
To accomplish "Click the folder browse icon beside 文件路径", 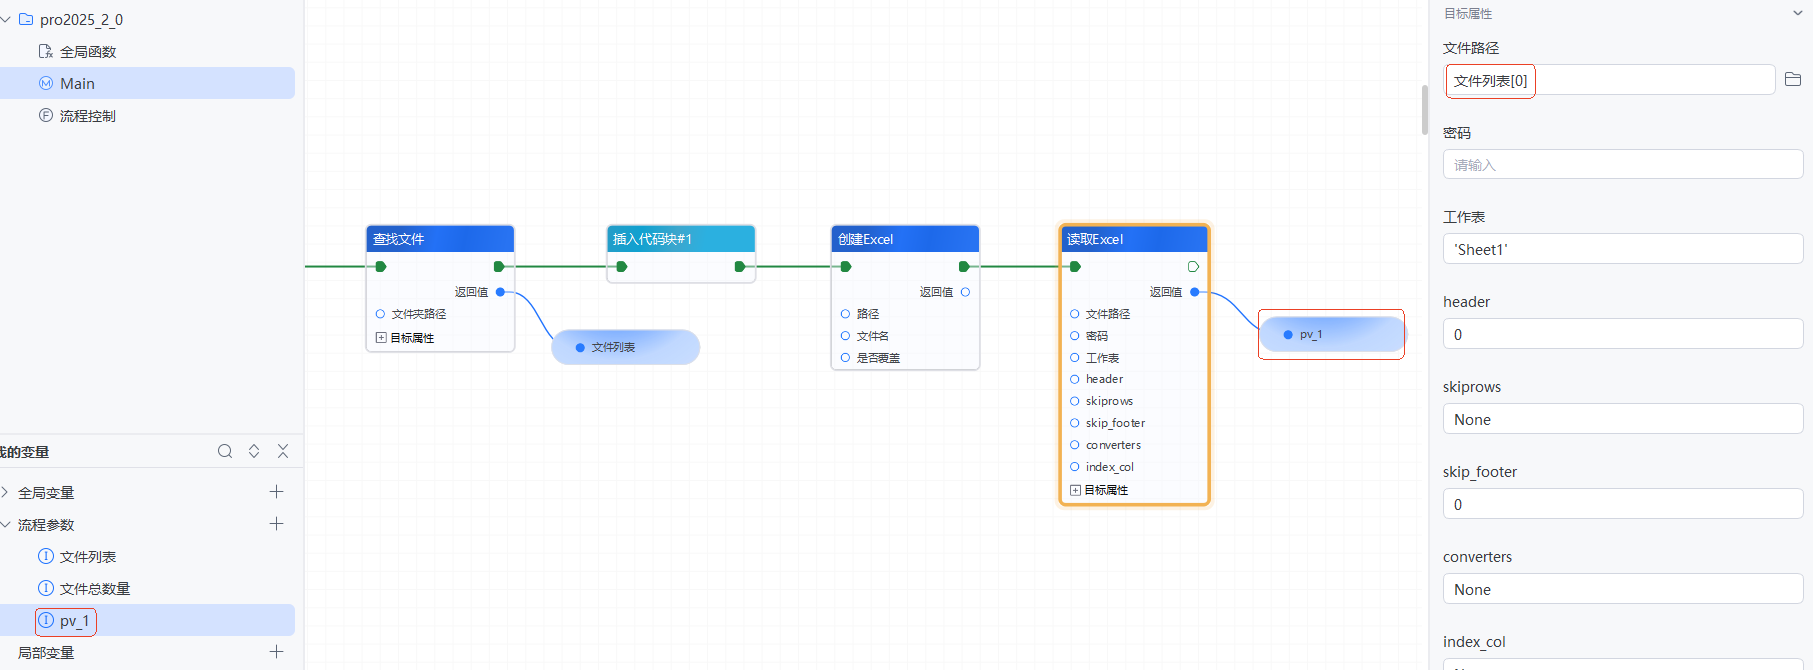I will [1792, 80].
